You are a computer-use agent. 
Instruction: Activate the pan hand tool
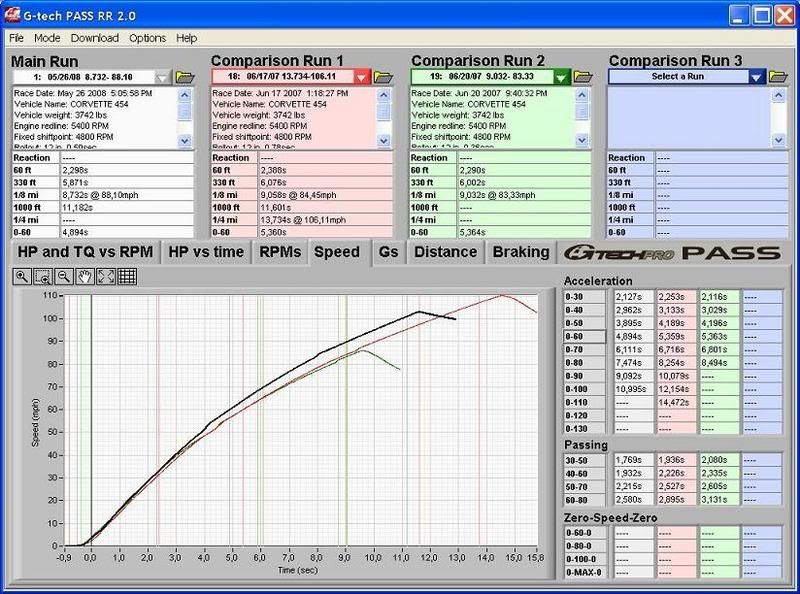pyautogui.click(x=86, y=277)
